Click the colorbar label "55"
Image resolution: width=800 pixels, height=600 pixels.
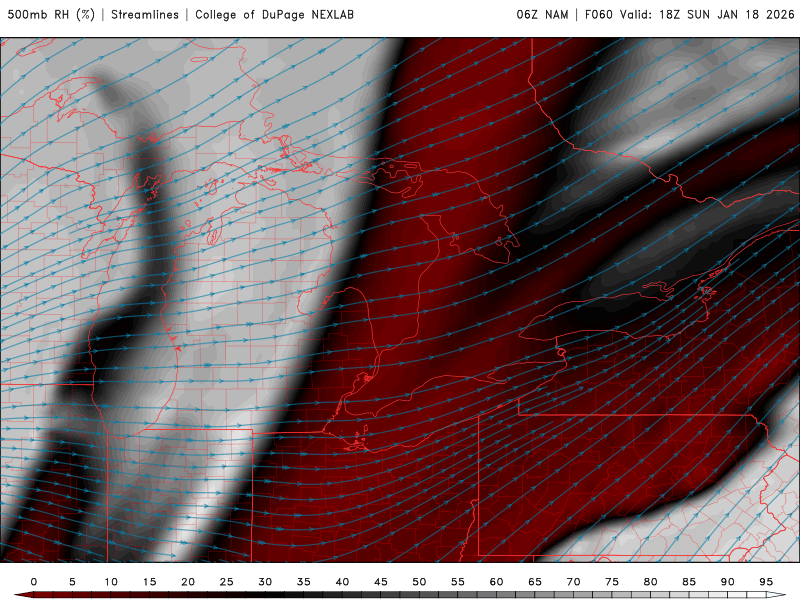[458, 582]
